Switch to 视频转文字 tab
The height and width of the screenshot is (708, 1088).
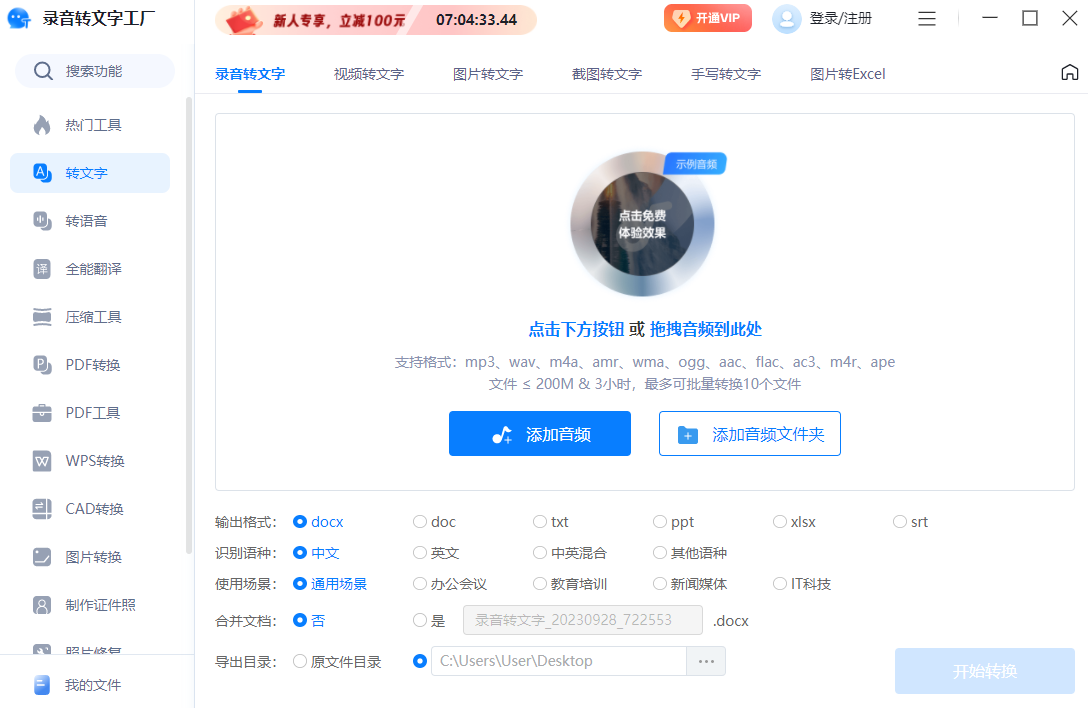click(368, 74)
